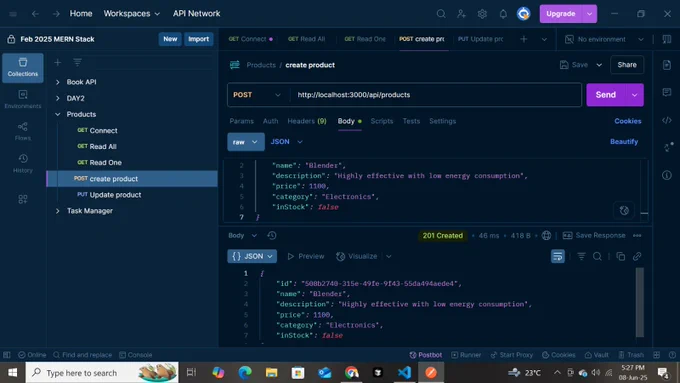Navigate forward with the right arrow

[56, 14]
